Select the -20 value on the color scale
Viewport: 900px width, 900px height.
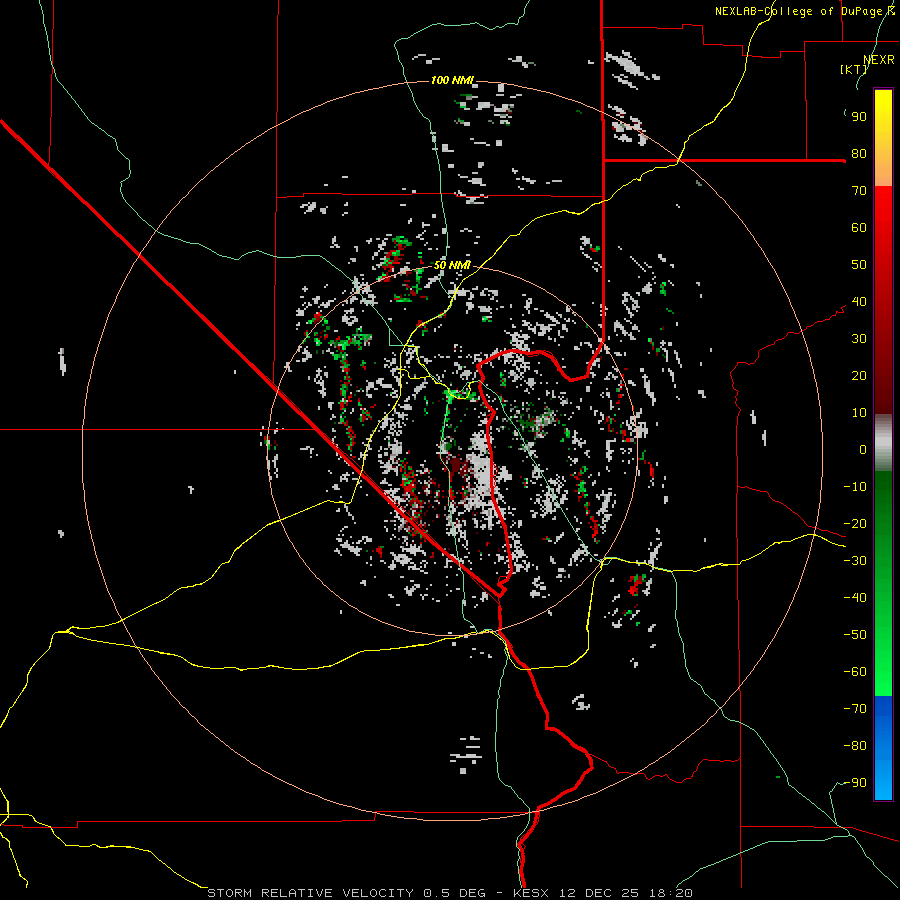tap(855, 524)
